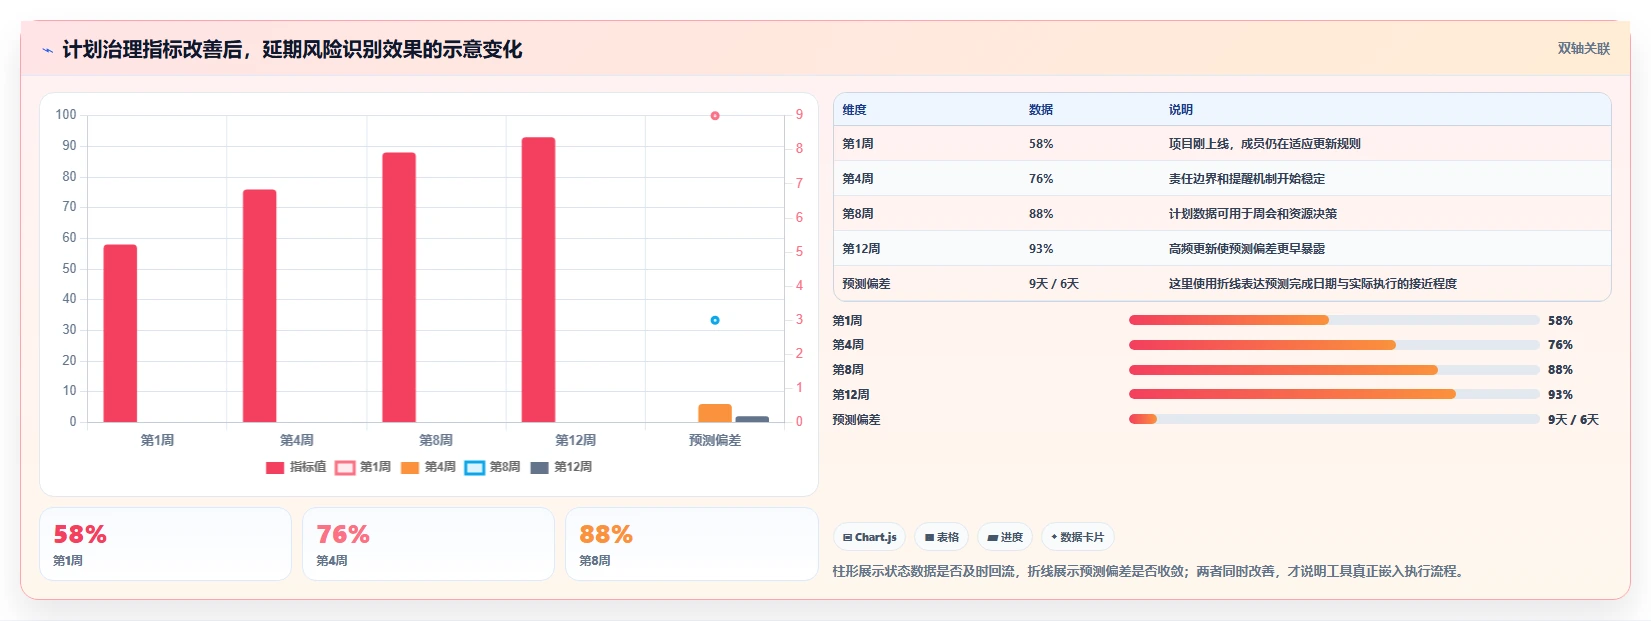The width and height of the screenshot is (1651, 621).
Task: Click the 预测偏差 x-axis label in the chart
Action: click(715, 440)
